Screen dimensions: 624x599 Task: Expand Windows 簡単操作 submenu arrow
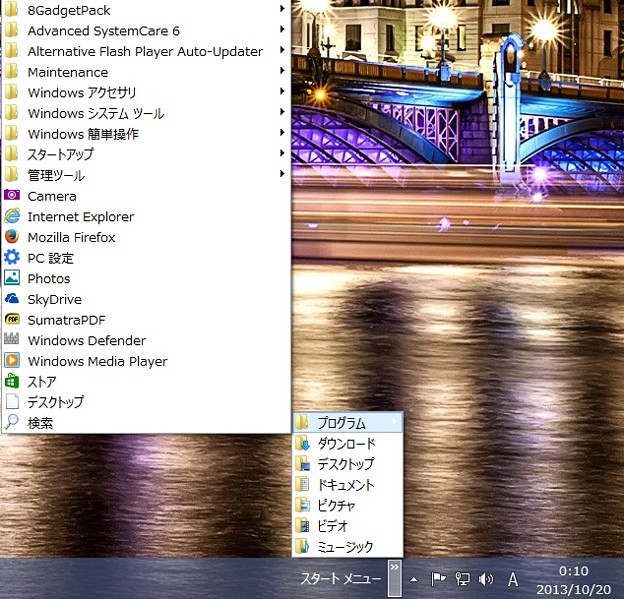[x=282, y=133]
